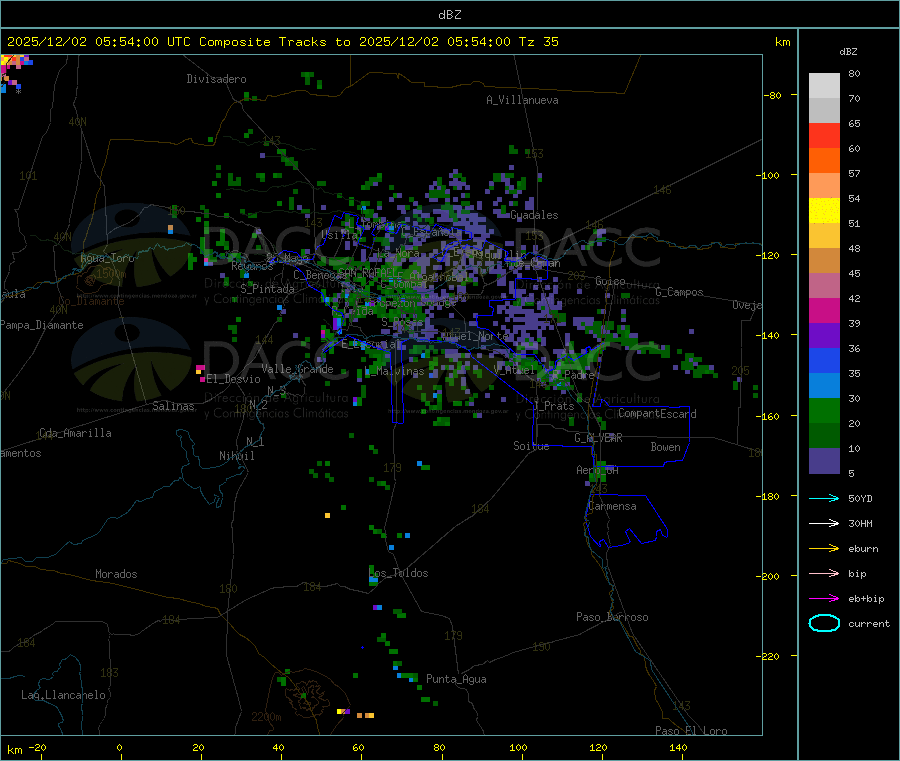Screen dimensions: 900x761
Task: Select the 60 dBZ orange swatch in legend
Action: (x=824, y=161)
